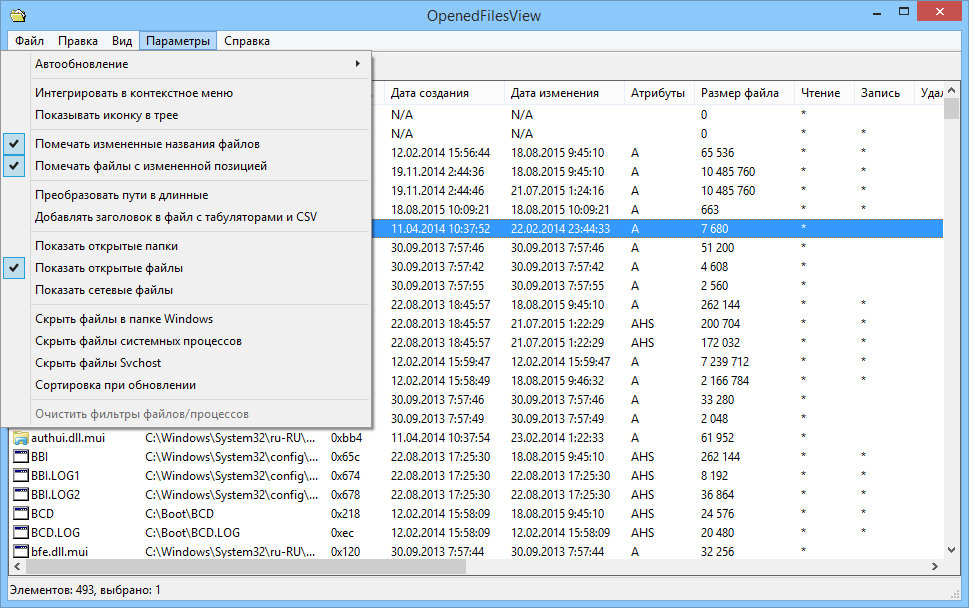Viewport: 969px width, 608px height.
Task: Sort by 'Дата изменения' column header
Action: (x=564, y=93)
